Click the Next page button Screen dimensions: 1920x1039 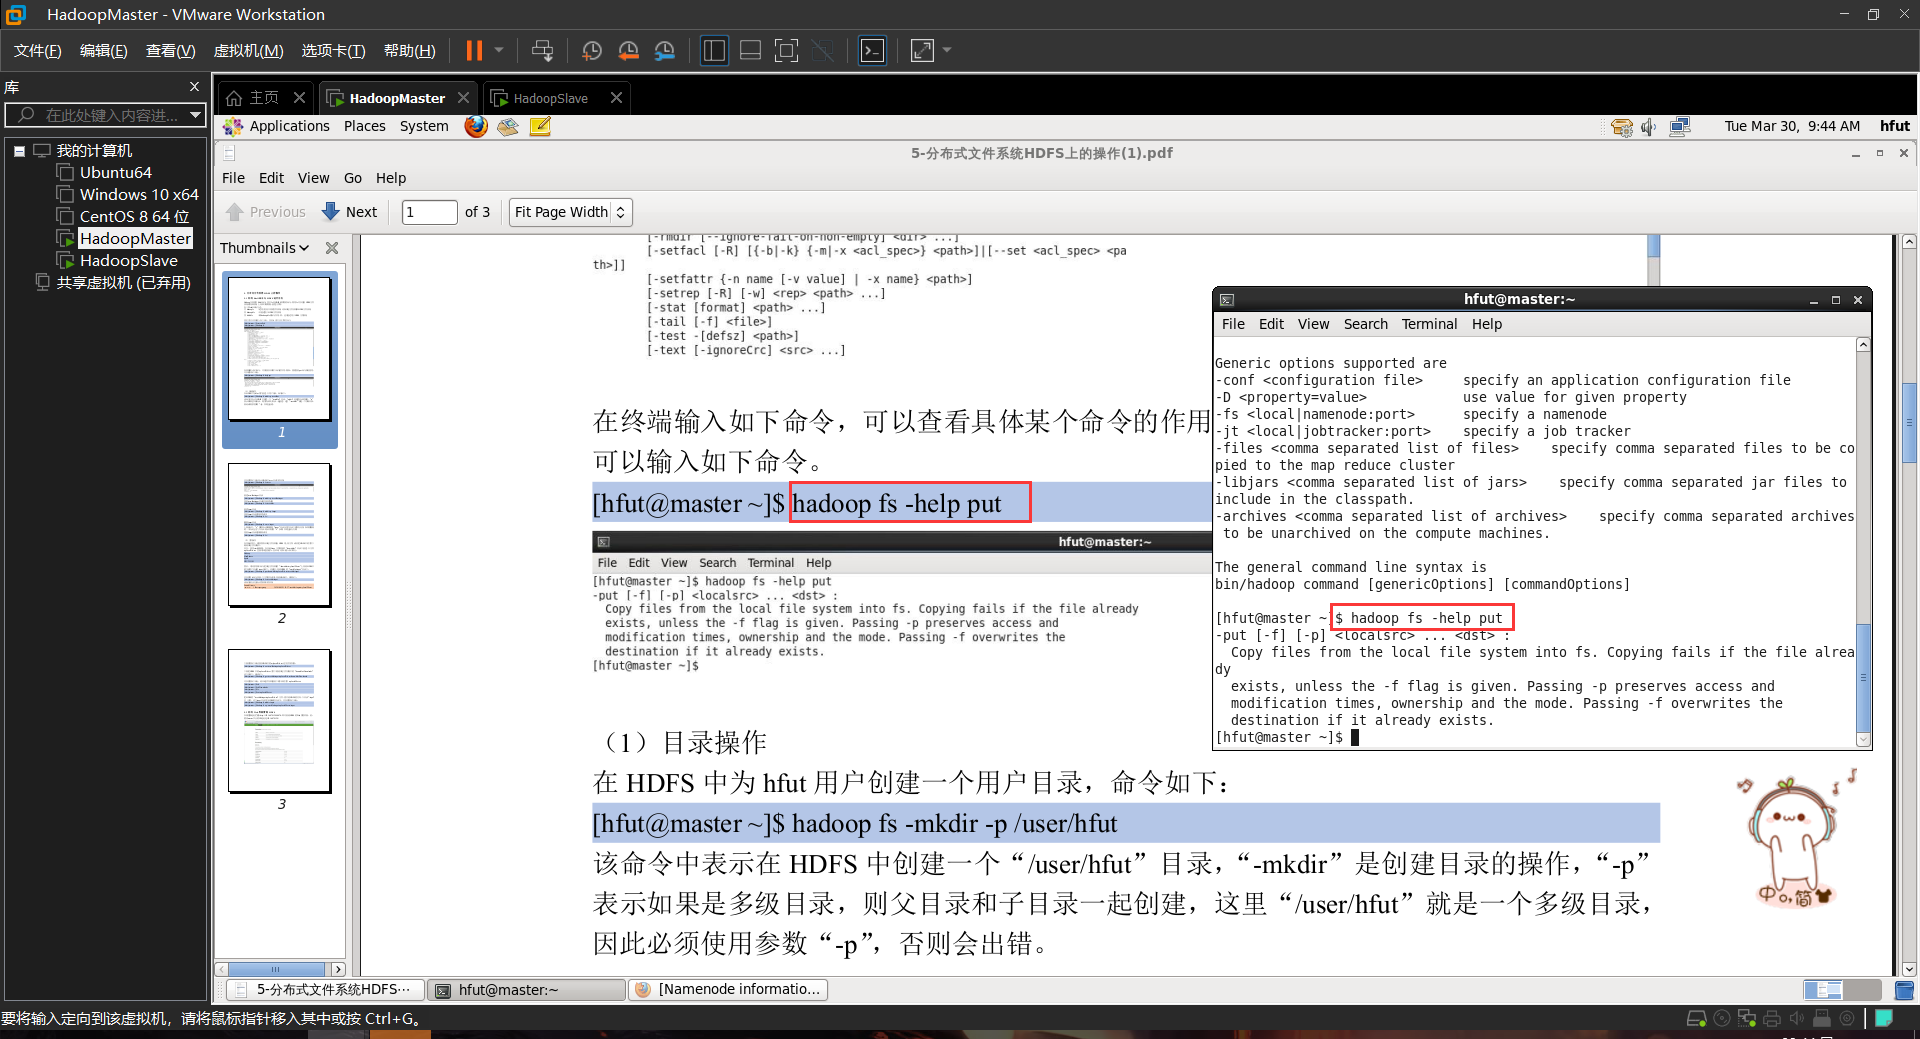349,212
